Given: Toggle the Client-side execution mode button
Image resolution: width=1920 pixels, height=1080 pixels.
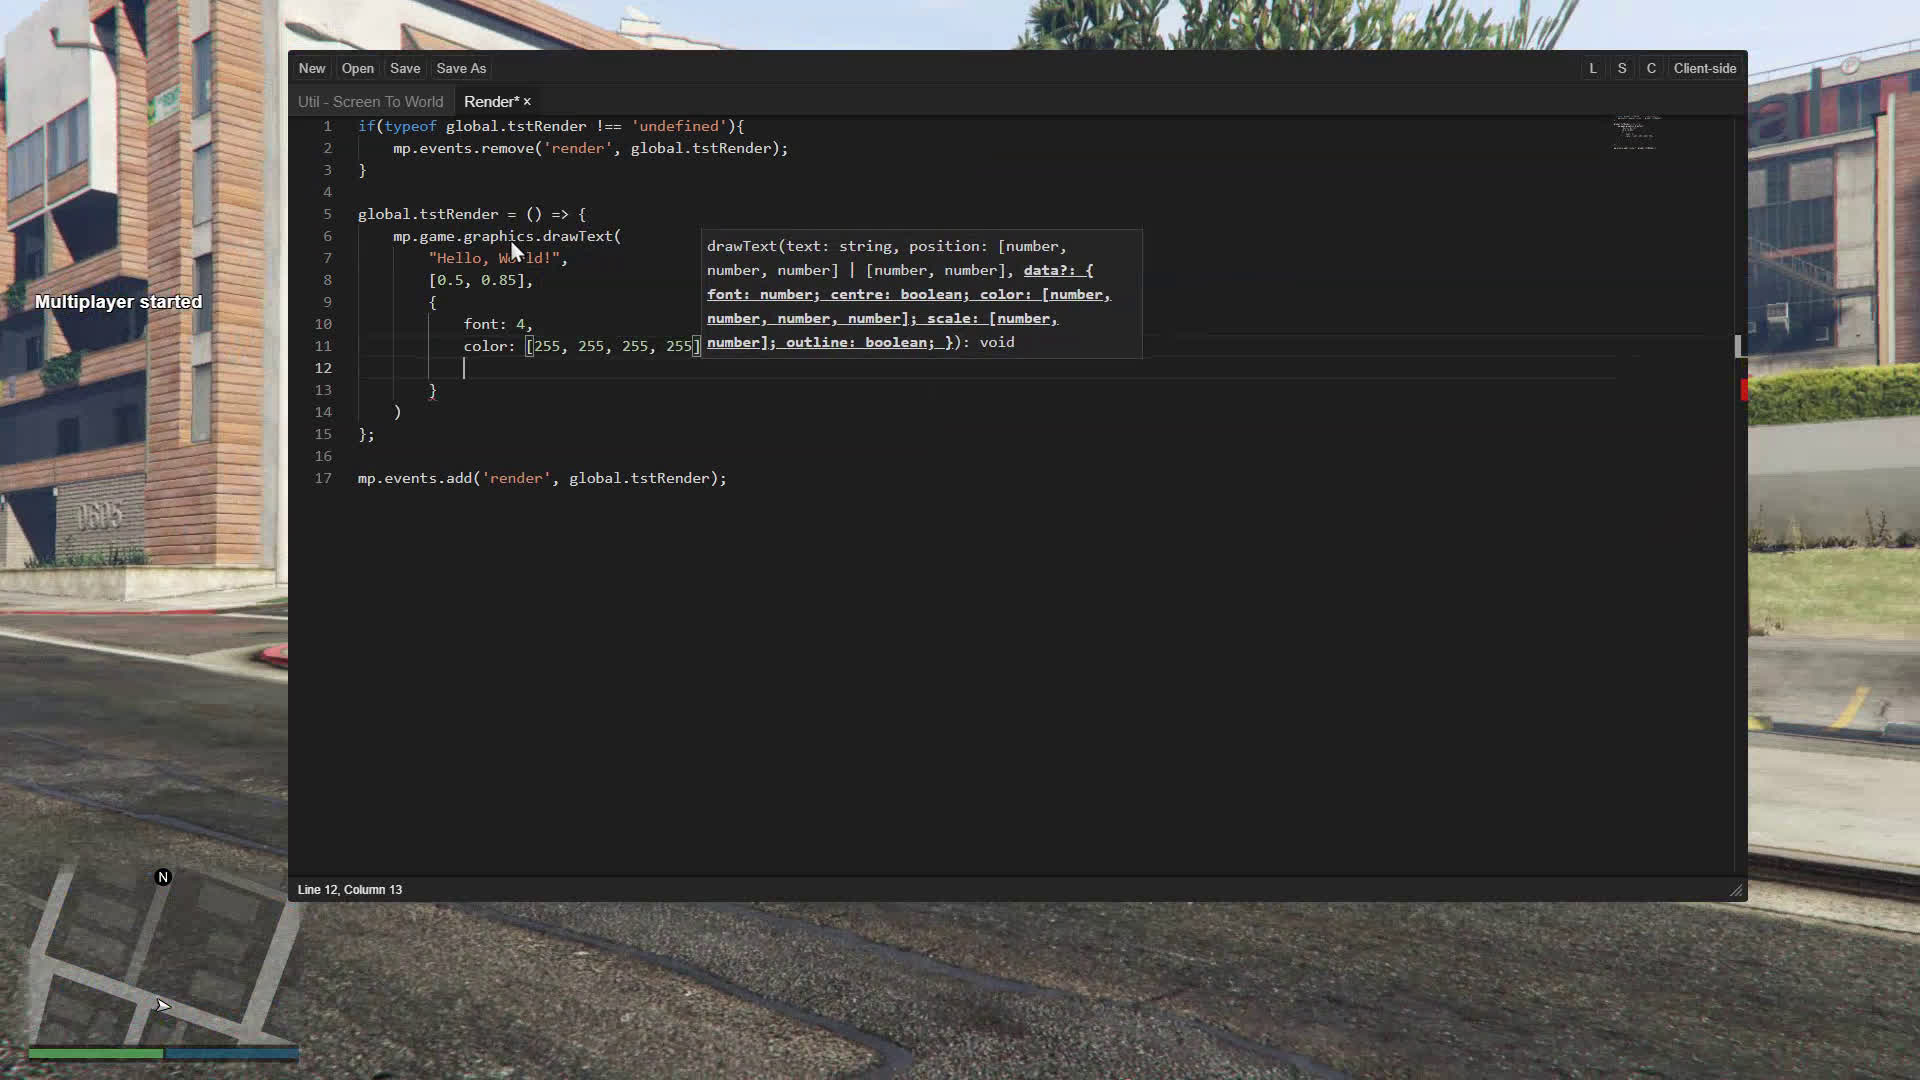Looking at the screenshot, I should [x=1704, y=68].
